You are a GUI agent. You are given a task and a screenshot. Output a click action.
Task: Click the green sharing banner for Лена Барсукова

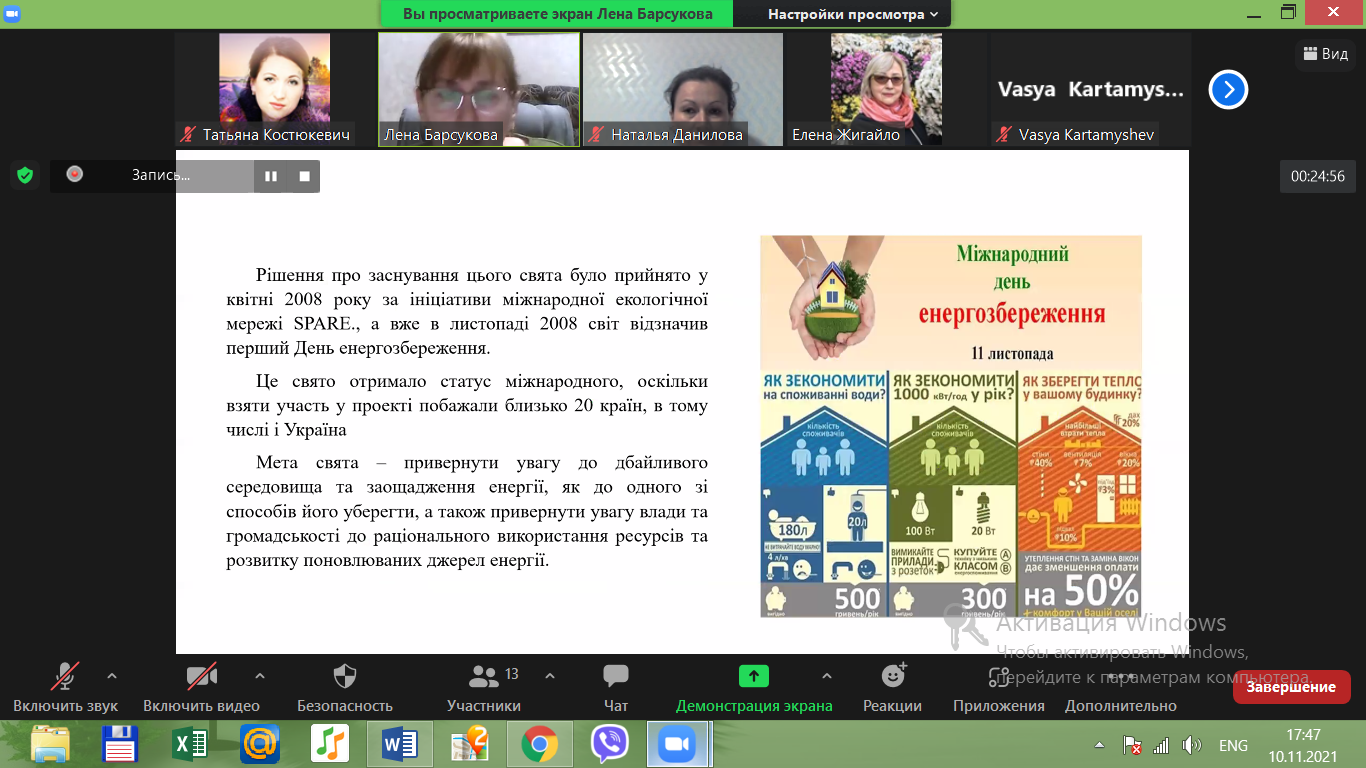pyautogui.click(x=557, y=14)
